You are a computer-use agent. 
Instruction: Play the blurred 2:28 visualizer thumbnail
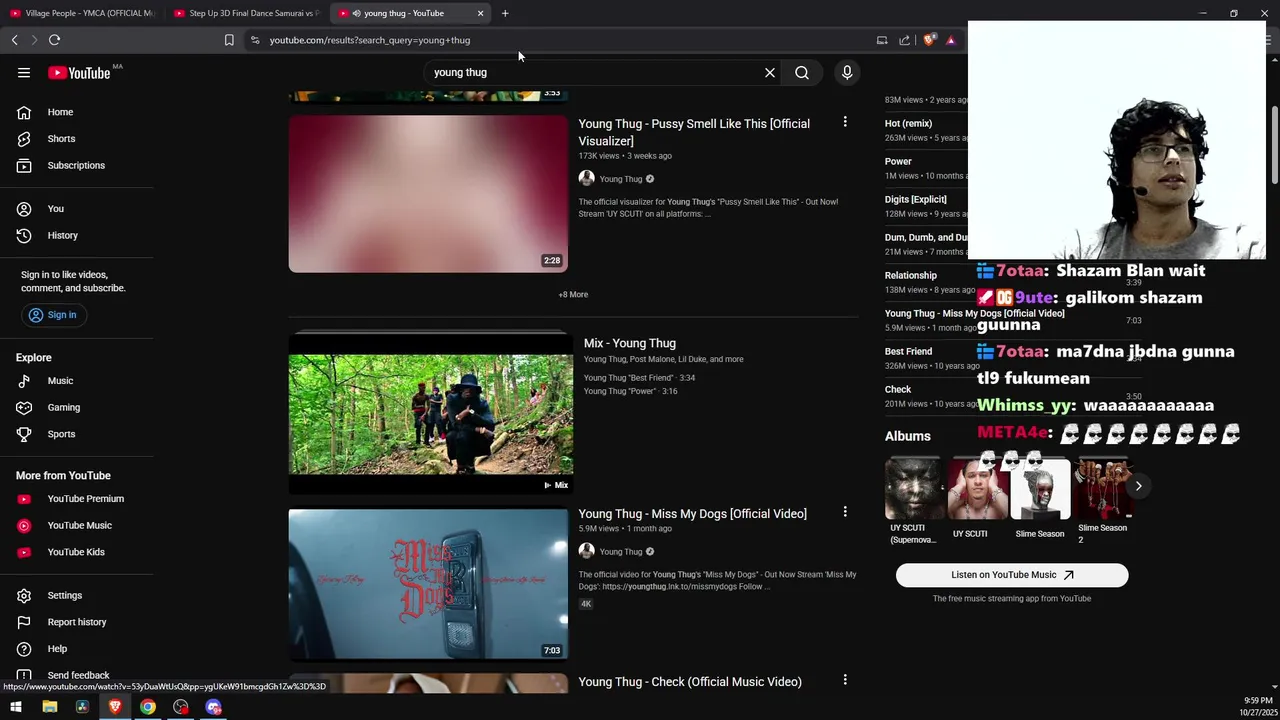(428, 194)
